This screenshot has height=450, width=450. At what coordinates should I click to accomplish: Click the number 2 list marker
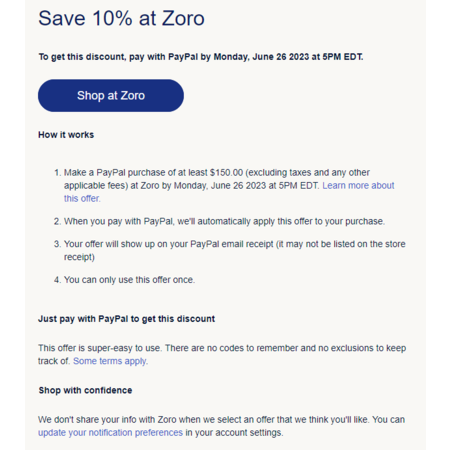coord(57,221)
